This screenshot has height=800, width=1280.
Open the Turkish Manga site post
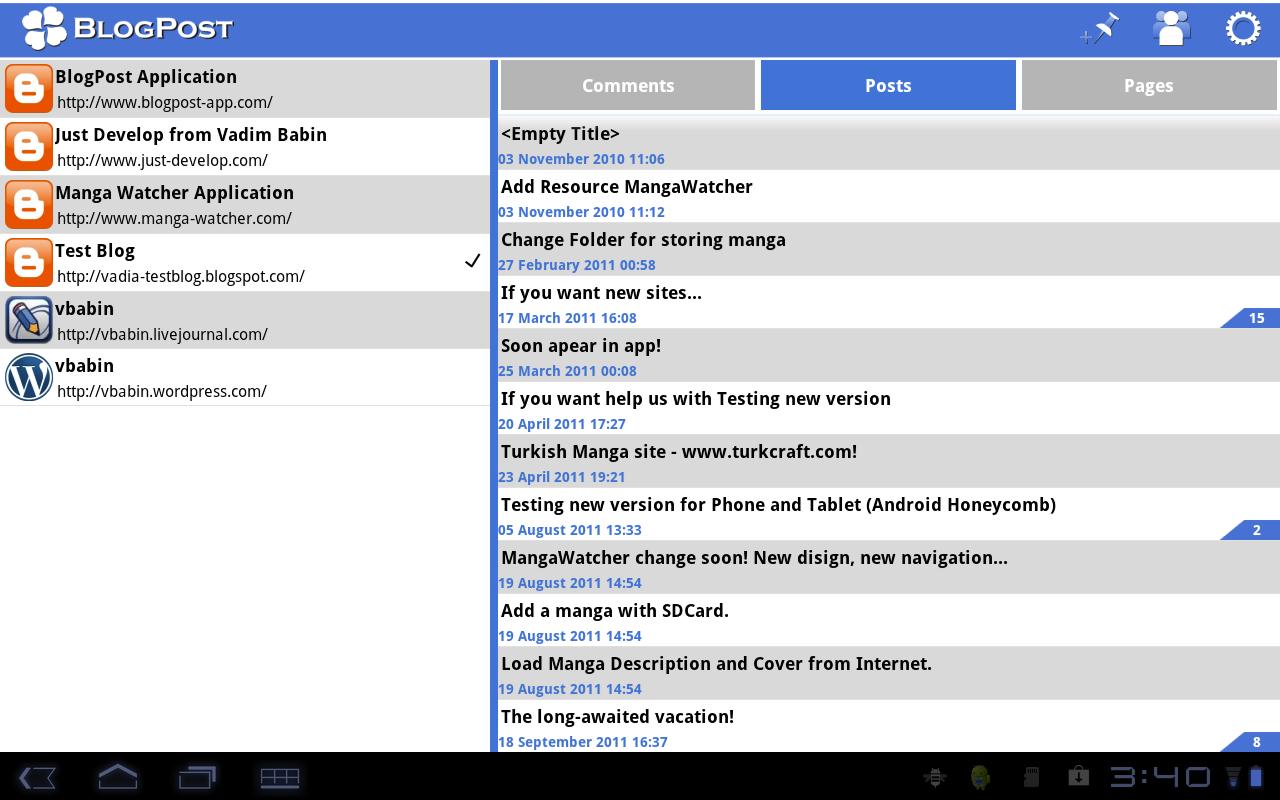(x=889, y=461)
